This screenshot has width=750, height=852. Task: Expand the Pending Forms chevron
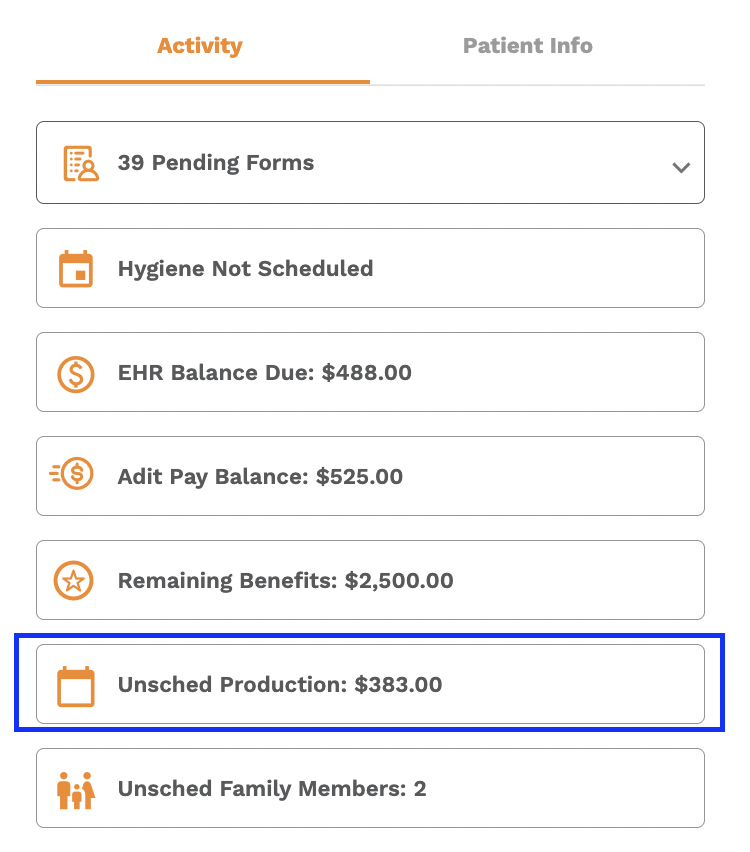coord(681,167)
